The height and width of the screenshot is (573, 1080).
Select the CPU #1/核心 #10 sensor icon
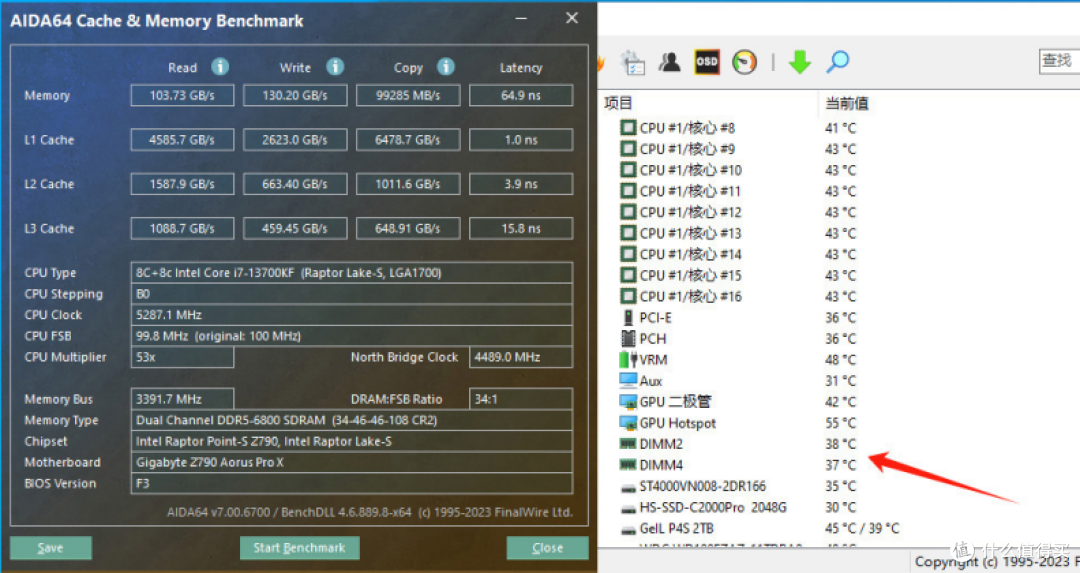tap(627, 169)
